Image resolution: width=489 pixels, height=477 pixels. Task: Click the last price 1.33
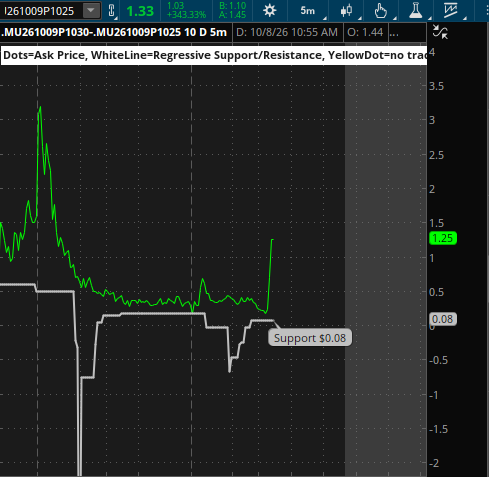140,11
